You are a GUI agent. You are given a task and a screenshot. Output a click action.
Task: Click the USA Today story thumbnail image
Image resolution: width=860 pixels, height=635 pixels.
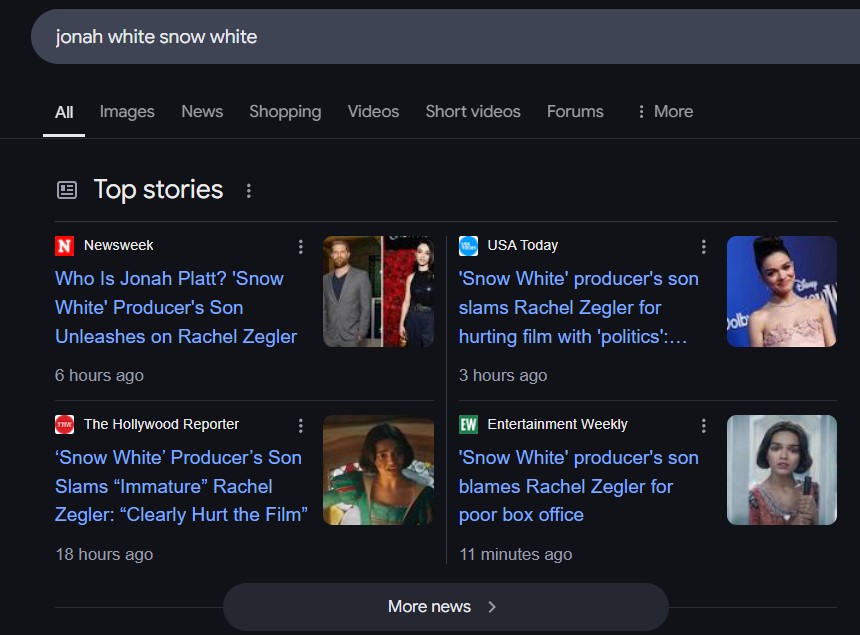pyautogui.click(x=781, y=292)
